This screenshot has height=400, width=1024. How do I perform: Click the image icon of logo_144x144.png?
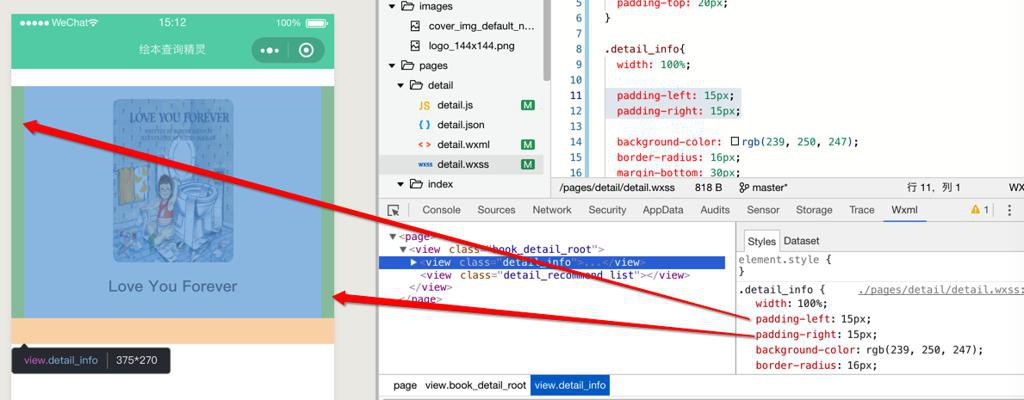tap(415, 46)
